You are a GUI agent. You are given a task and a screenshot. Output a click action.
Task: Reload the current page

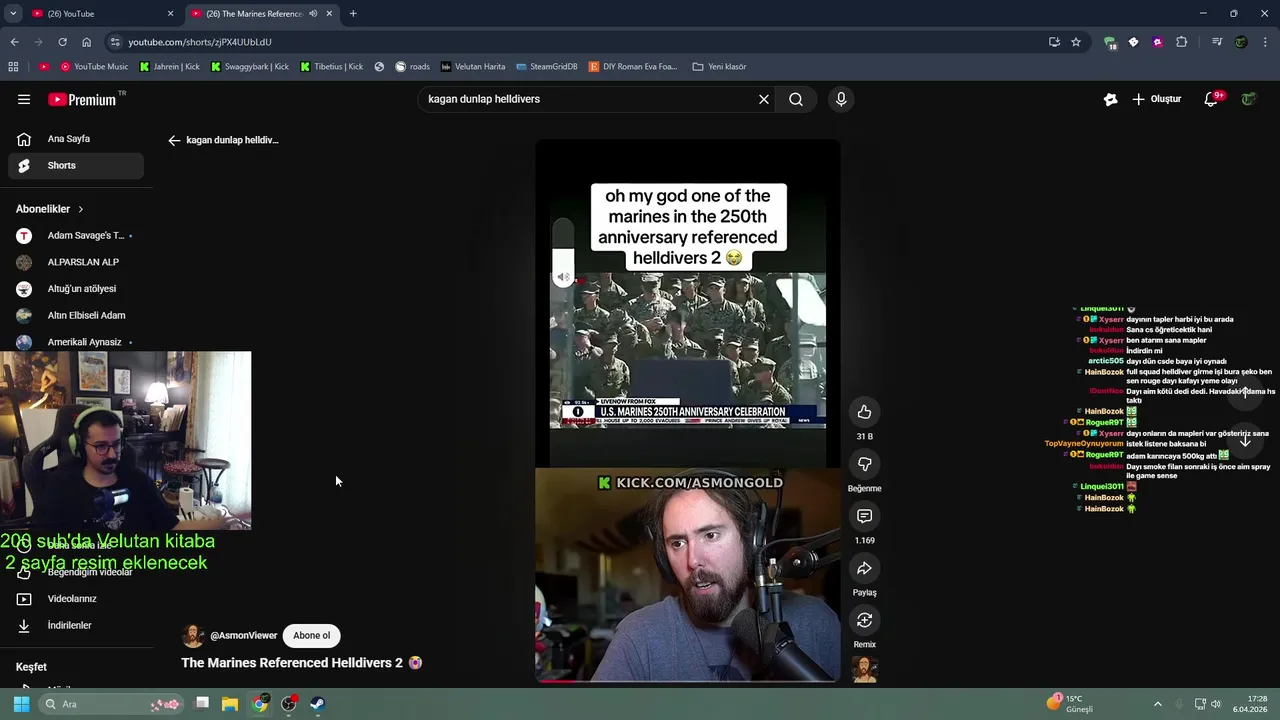coord(62,42)
